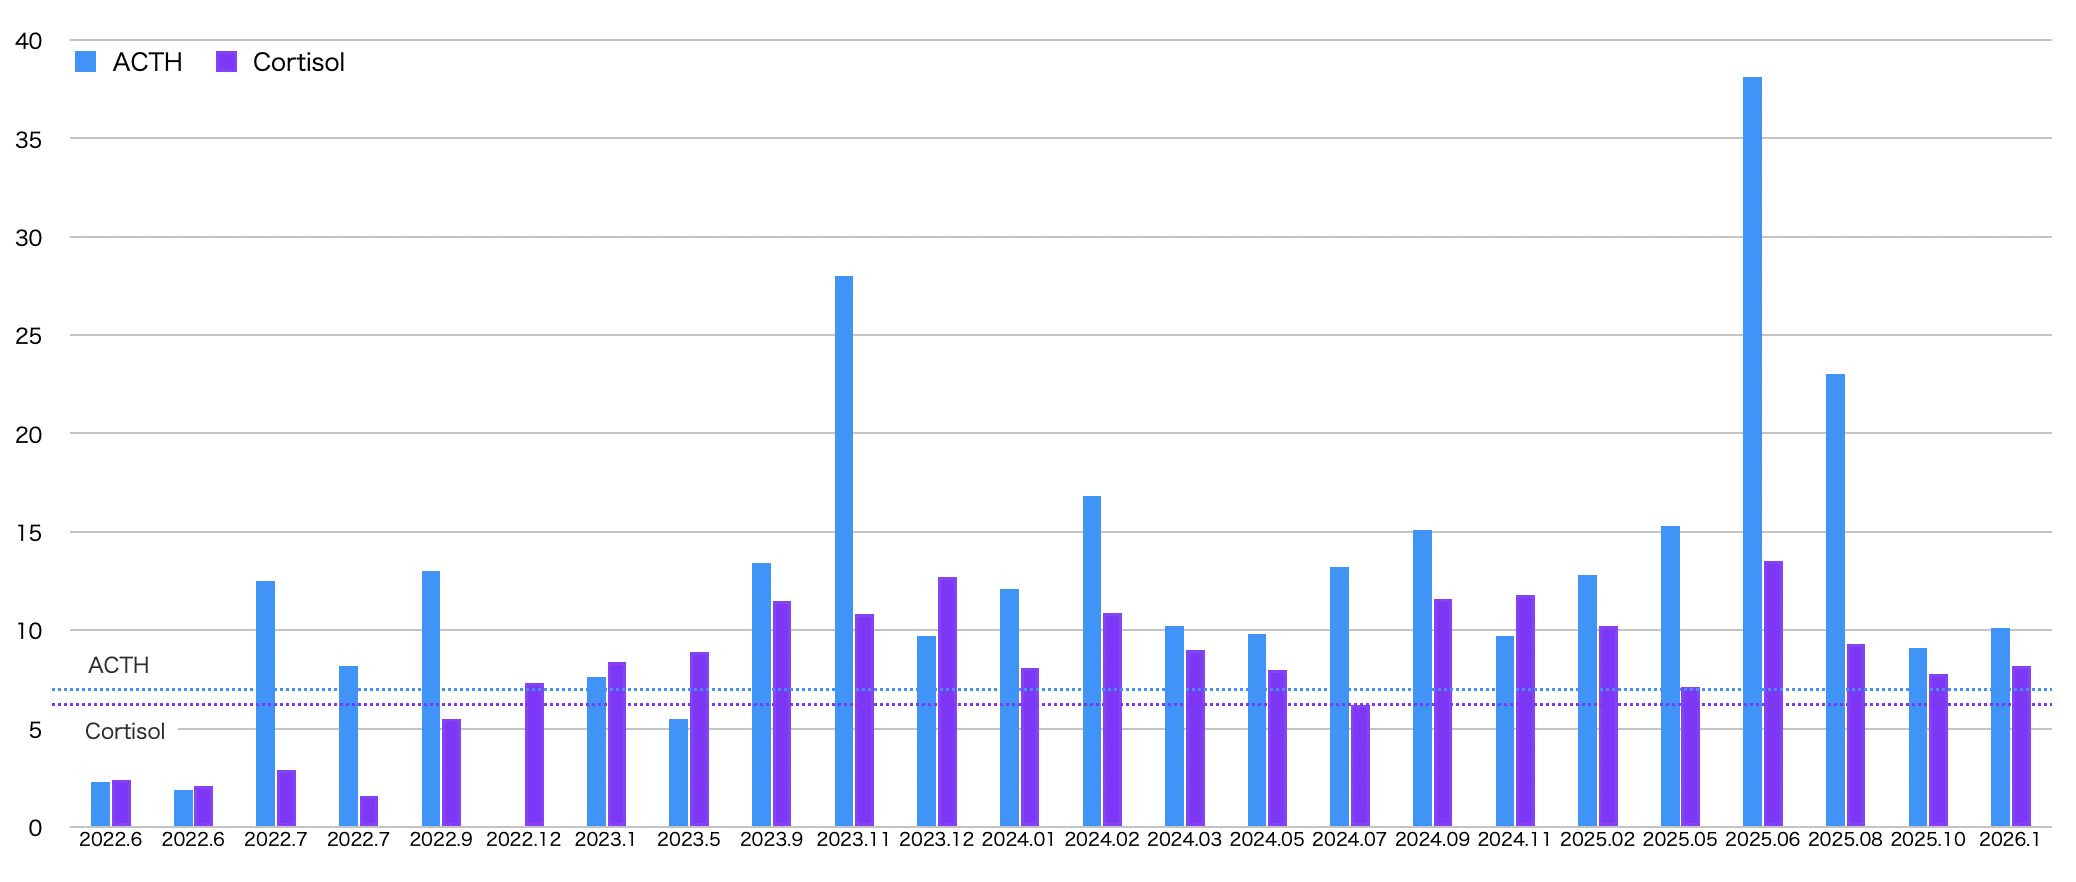This screenshot has width=2076, height=882.
Task: Select the ACTH legend label text
Action: click(147, 62)
